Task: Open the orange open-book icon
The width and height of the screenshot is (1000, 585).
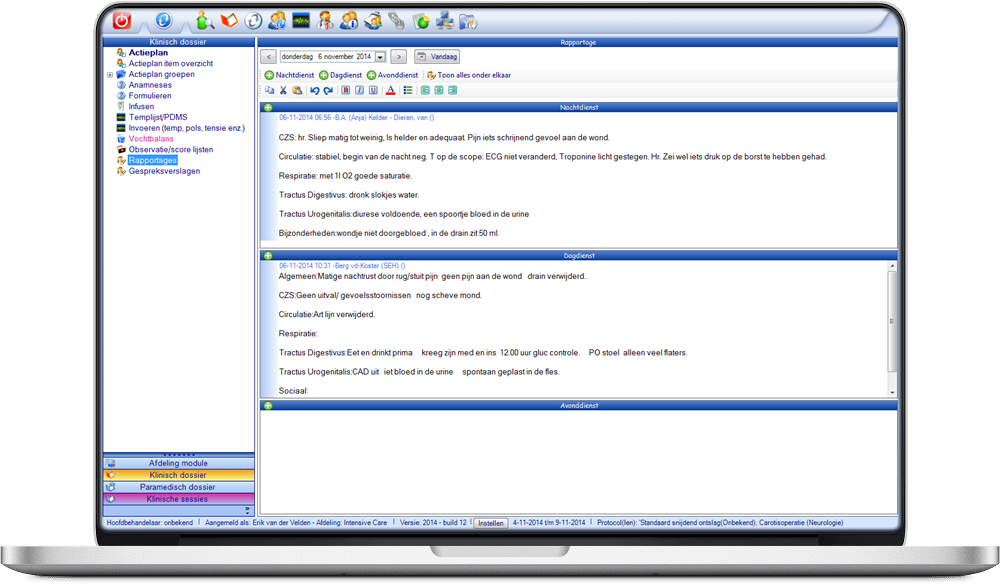Action: 229,21
